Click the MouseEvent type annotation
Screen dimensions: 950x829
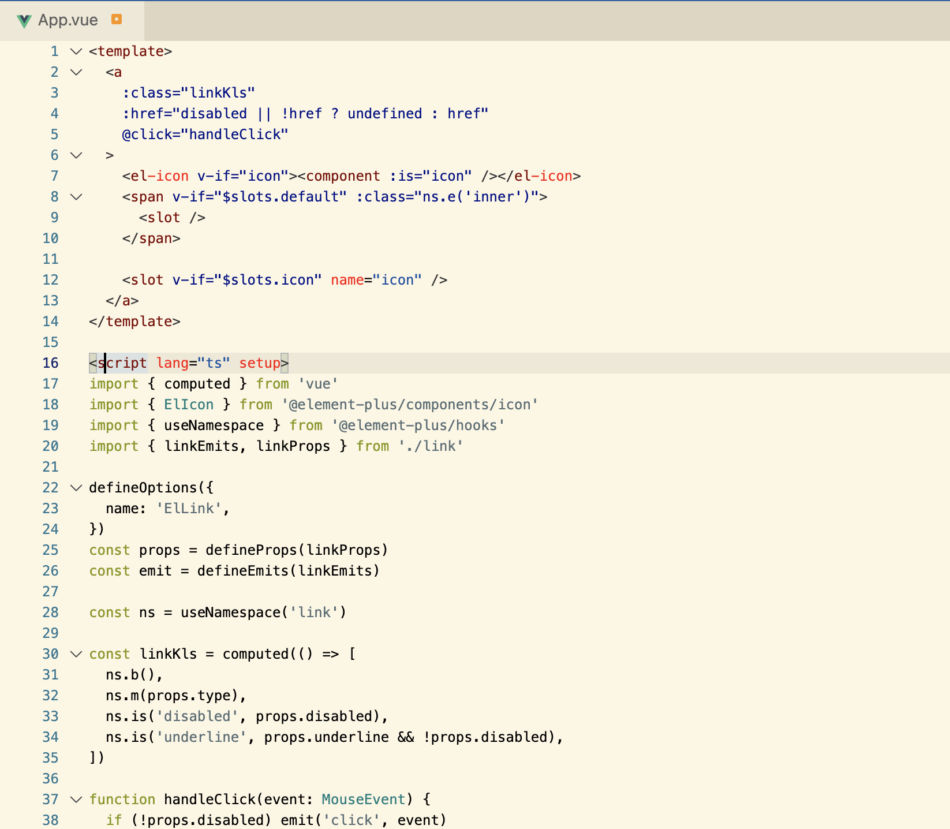(x=364, y=799)
